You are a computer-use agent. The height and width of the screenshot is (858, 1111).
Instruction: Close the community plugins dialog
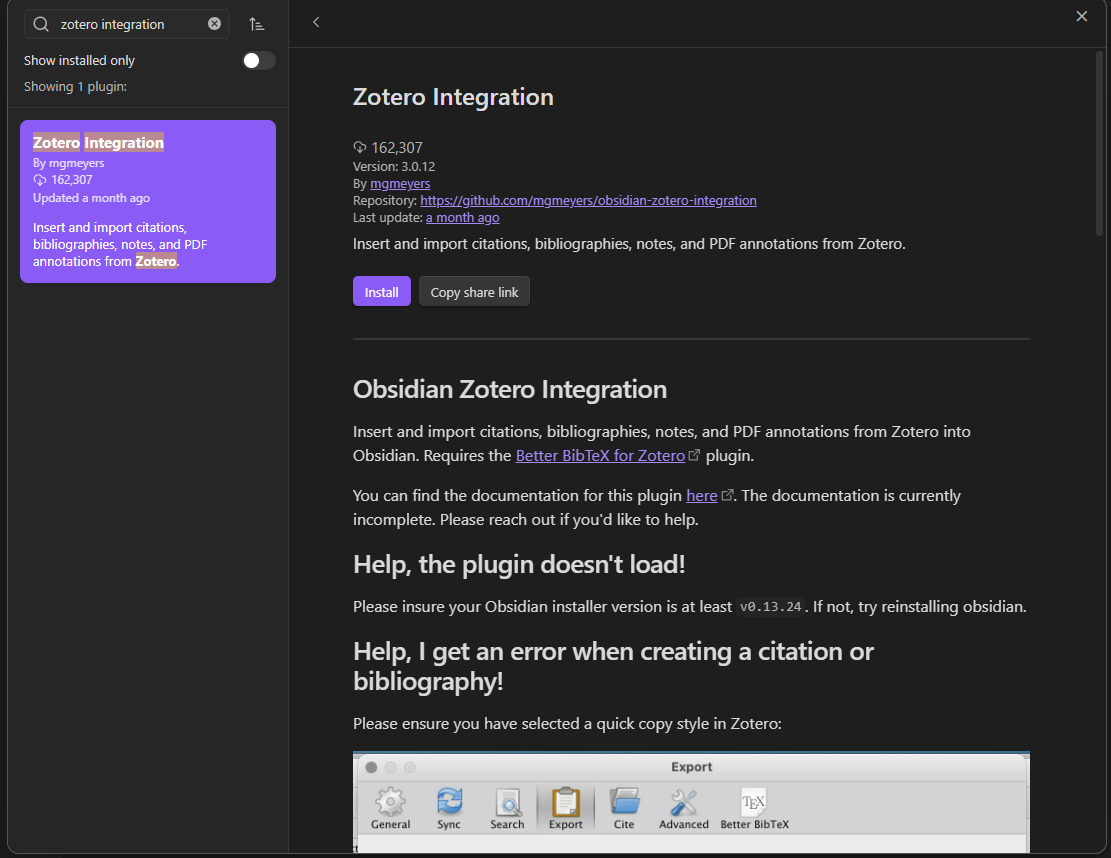1081,16
